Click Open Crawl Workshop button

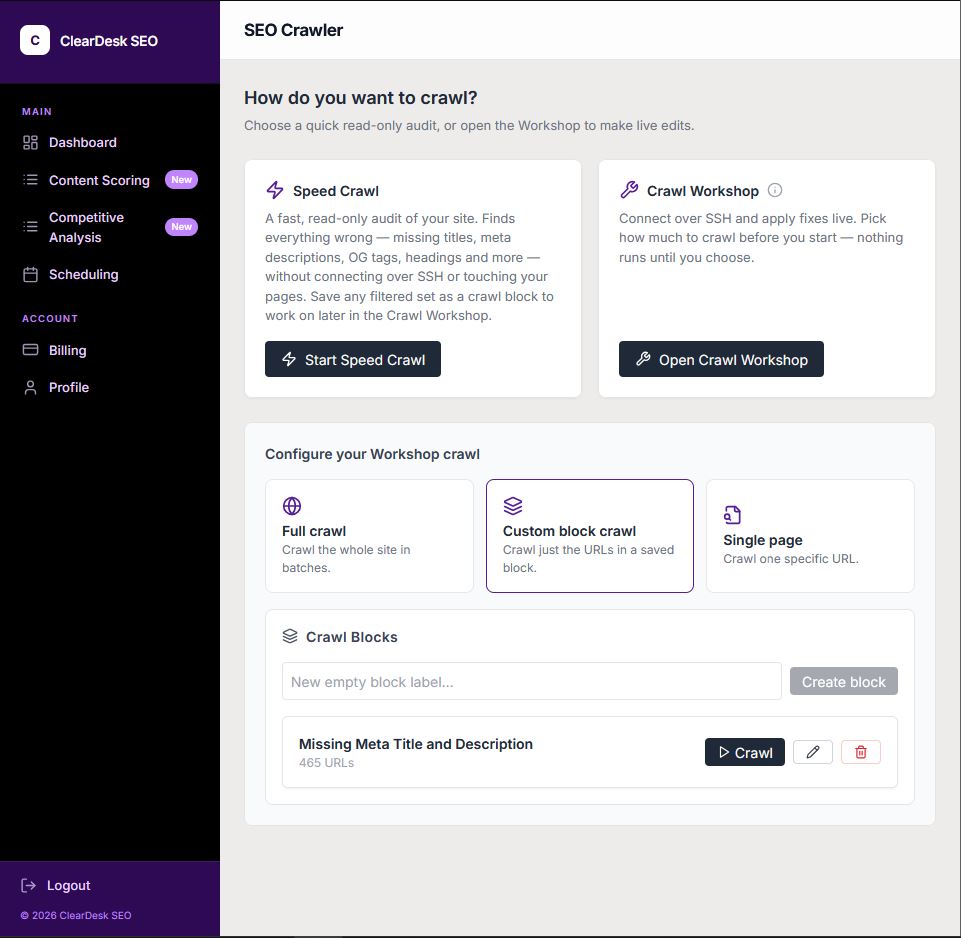tap(721, 359)
